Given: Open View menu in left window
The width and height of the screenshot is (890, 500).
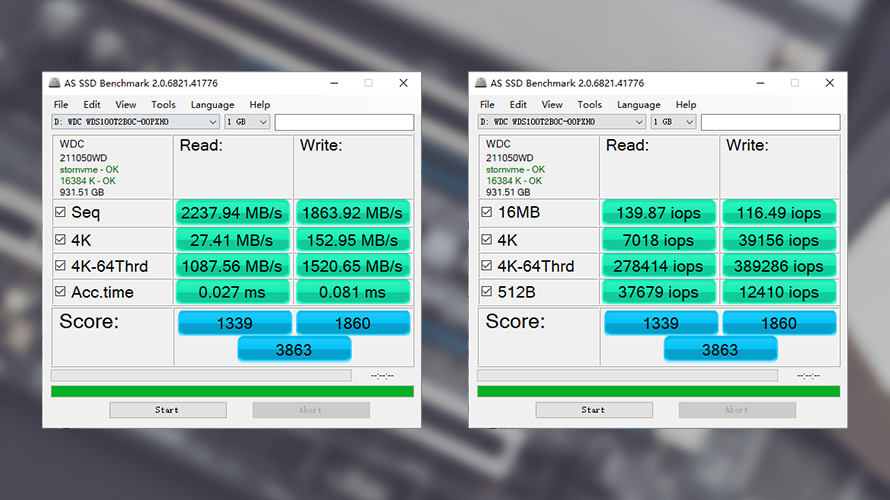Looking at the screenshot, I should tap(125, 104).
